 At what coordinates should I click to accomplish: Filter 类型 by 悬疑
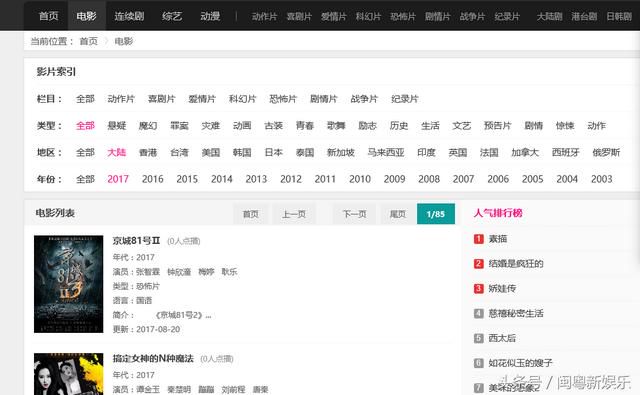point(117,126)
